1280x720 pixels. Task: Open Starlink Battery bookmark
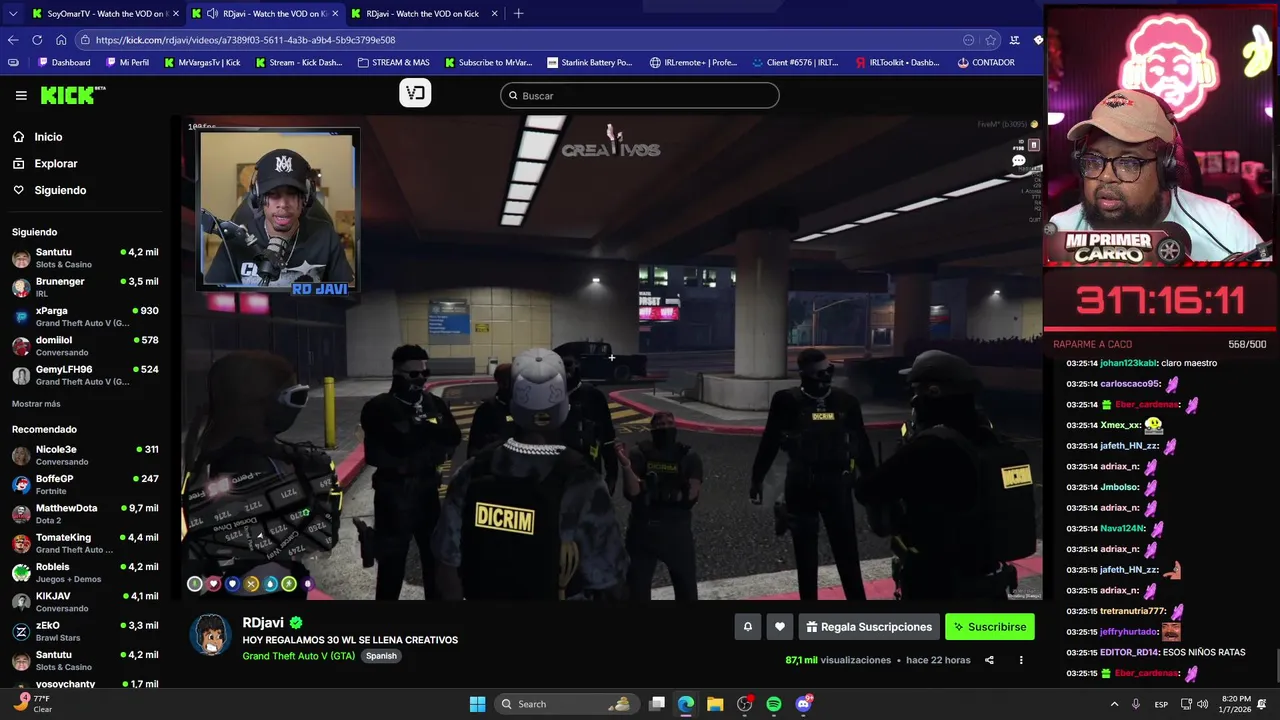coord(588,62)
